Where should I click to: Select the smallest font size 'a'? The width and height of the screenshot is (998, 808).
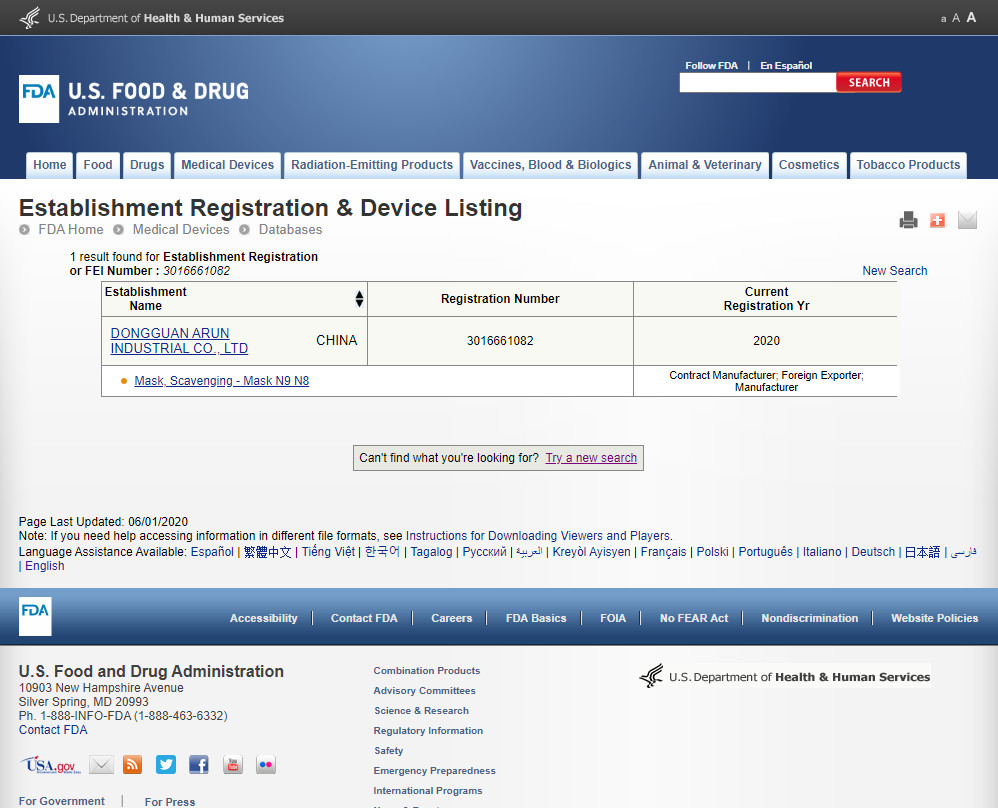943,19
